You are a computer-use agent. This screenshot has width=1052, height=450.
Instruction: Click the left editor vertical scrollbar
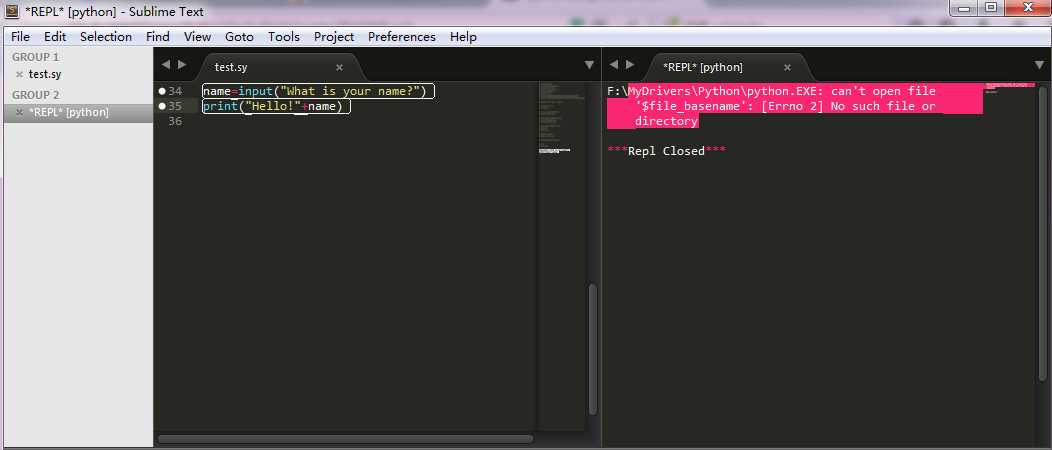(x=592, y=349)
